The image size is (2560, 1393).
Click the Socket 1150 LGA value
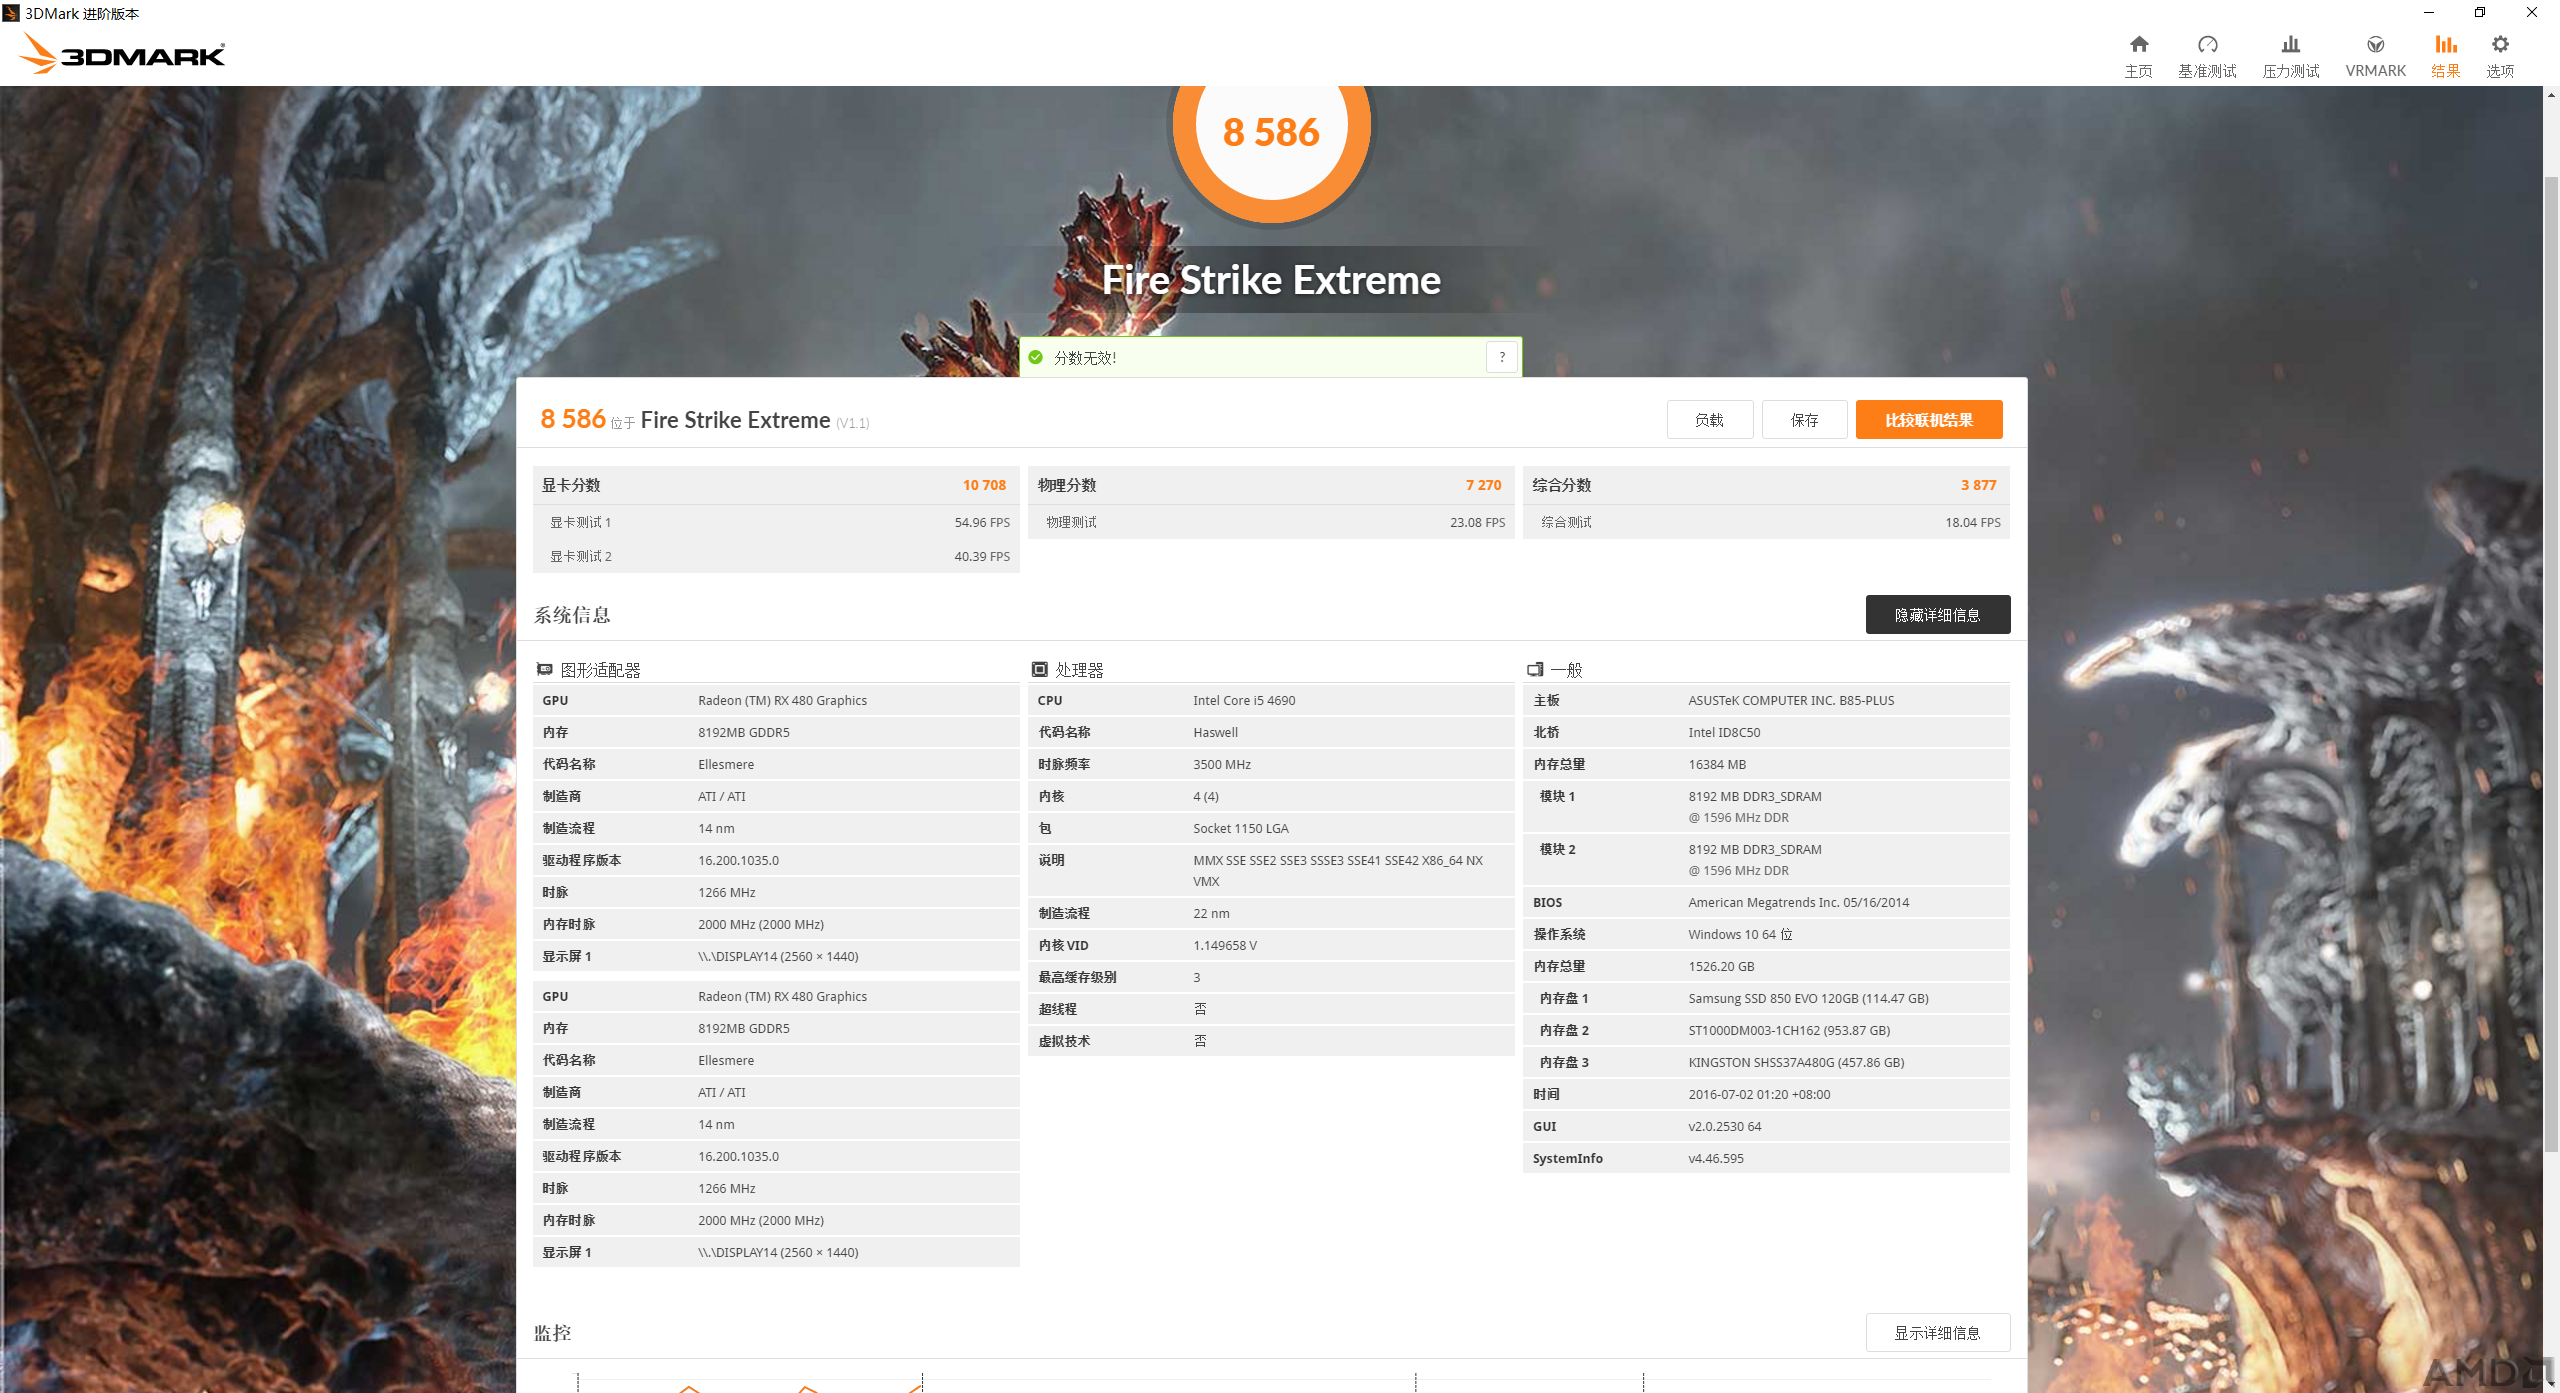[1241, 828]
